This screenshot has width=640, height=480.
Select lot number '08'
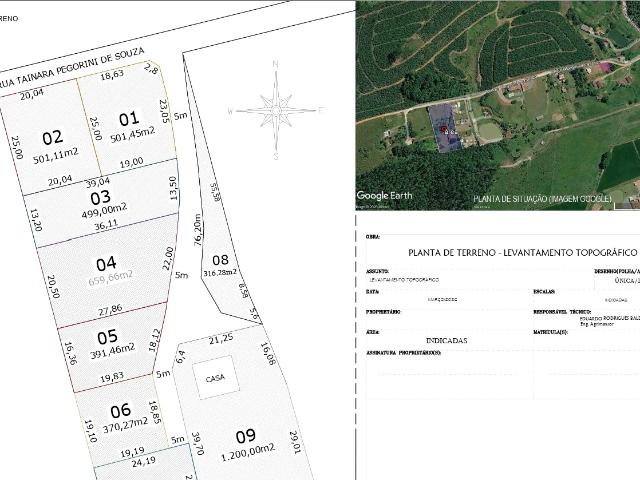[x=220, y=260]
